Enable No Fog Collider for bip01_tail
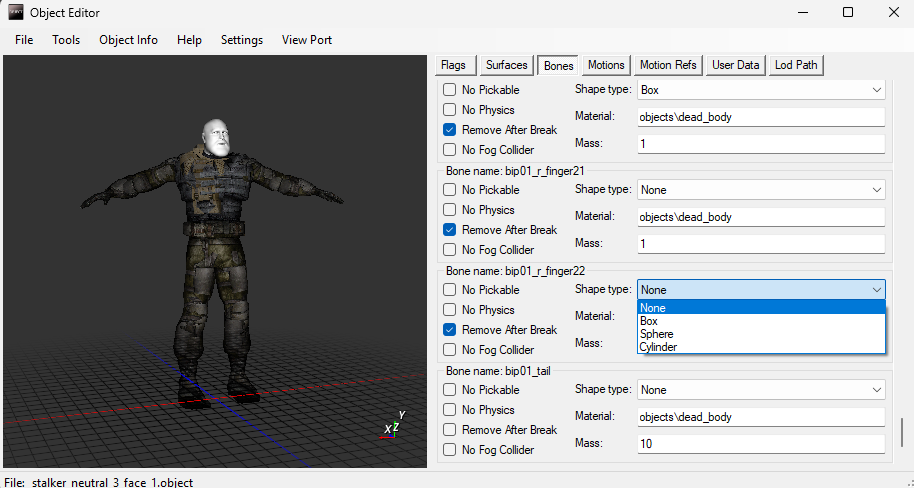914x488 pixels. pos(450,450)
